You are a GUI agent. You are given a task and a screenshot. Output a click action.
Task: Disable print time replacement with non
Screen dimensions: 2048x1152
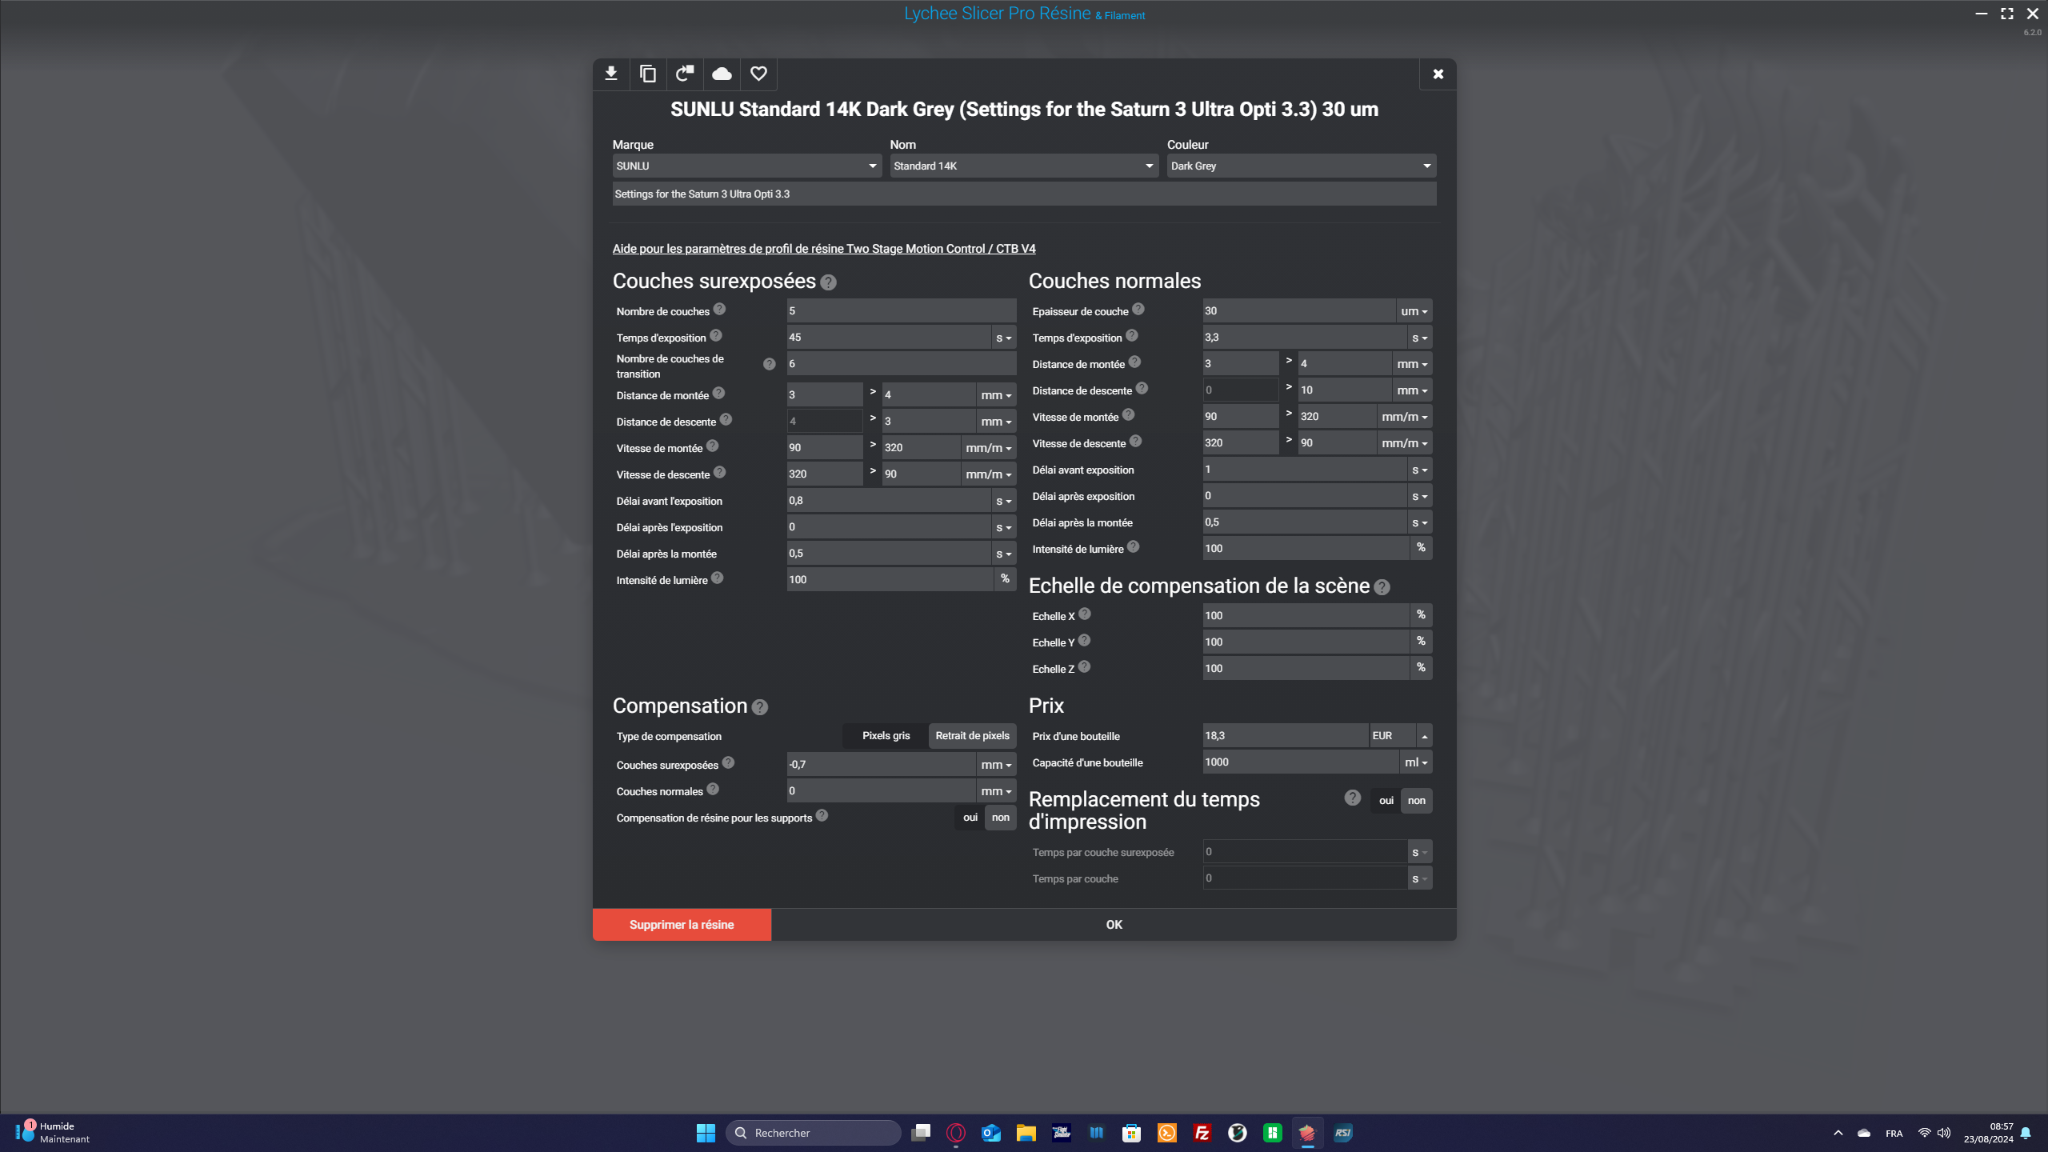(1417, 801)
